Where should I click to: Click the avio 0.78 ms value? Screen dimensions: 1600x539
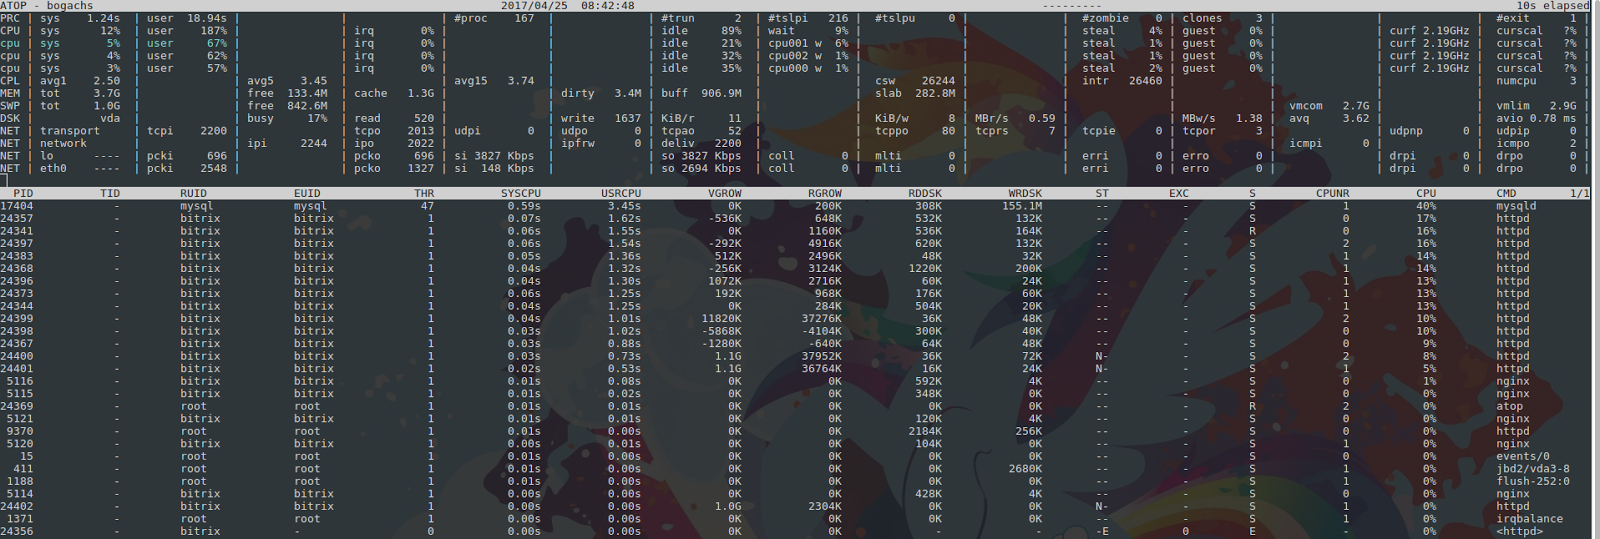point(1536,118)
